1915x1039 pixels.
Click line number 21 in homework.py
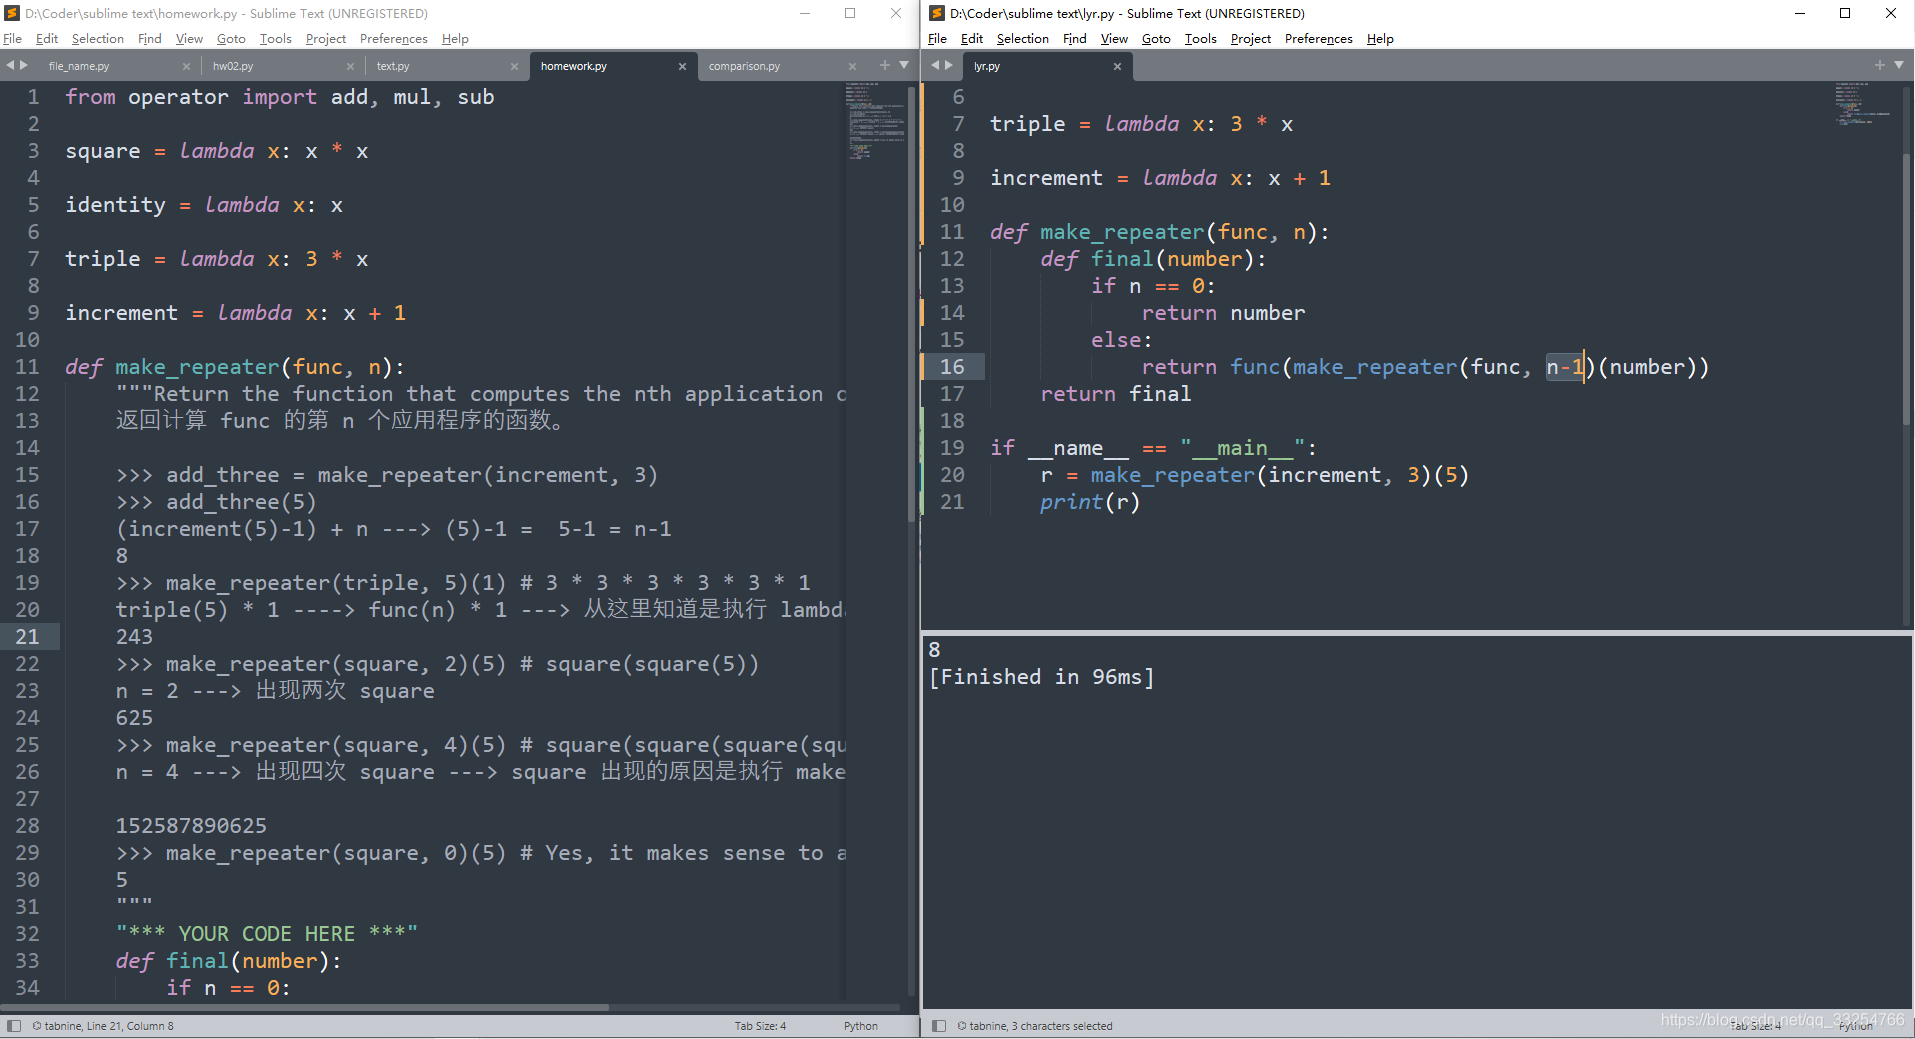click(x=28, y=637)
